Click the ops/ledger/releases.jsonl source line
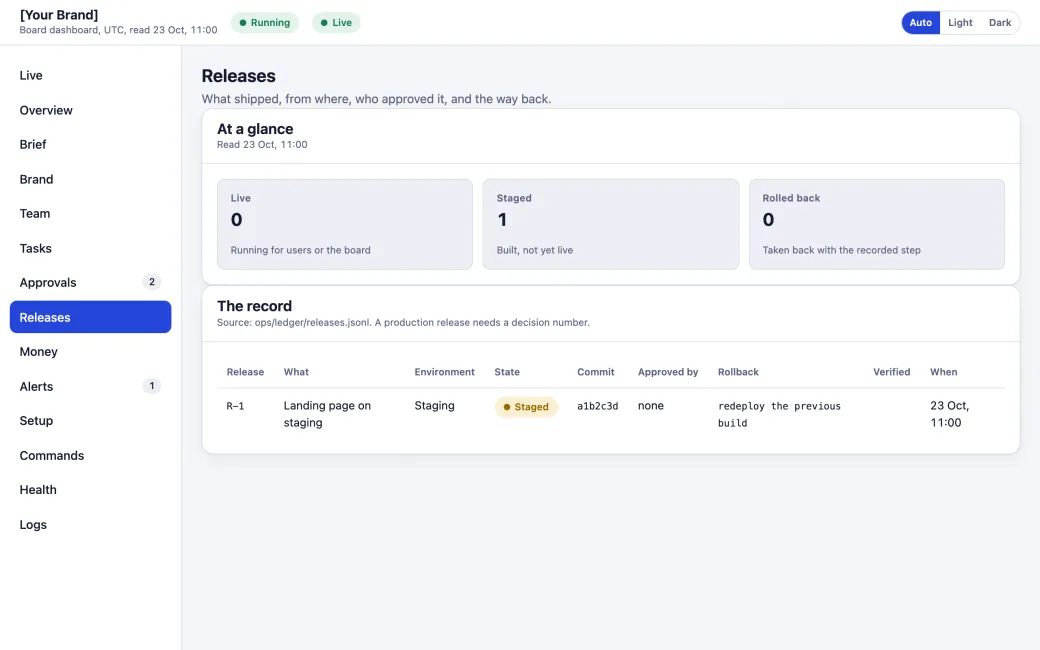 [x=403, y=322]
